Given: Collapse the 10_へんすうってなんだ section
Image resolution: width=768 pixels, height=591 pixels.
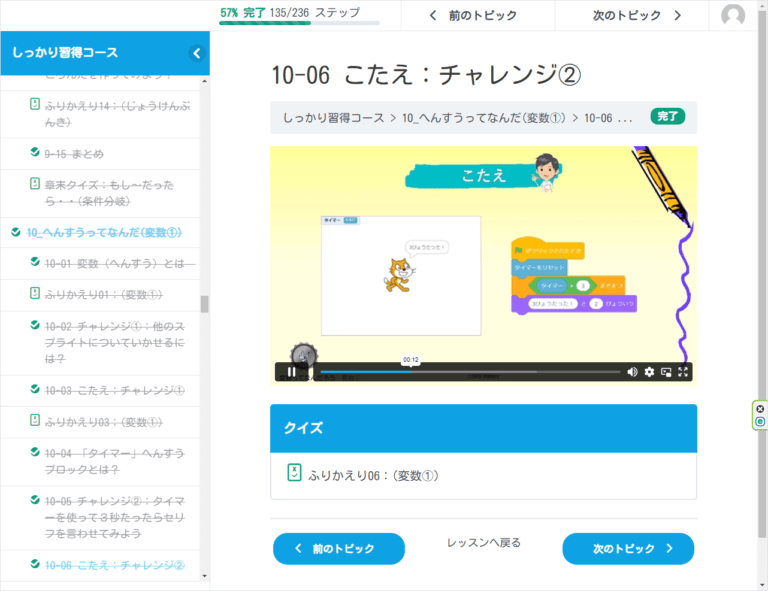Looking at the screenshot, I should [15, 232].
